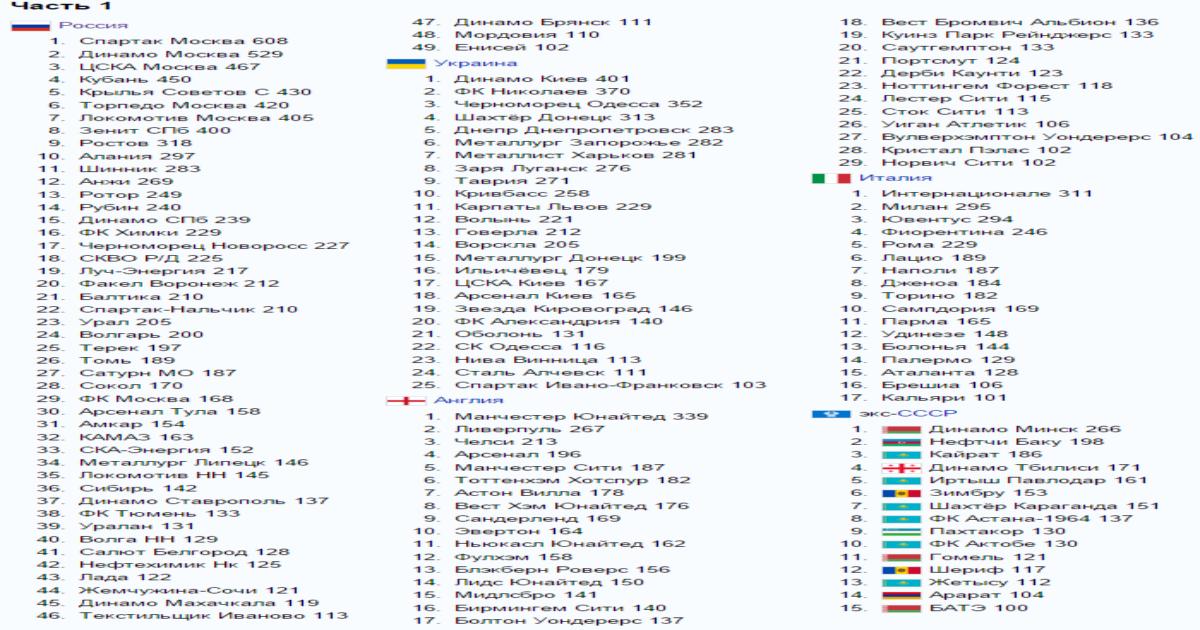Click the Armenian flag next to Арарат
The image size is (1200, 630).
pos(901,595)
